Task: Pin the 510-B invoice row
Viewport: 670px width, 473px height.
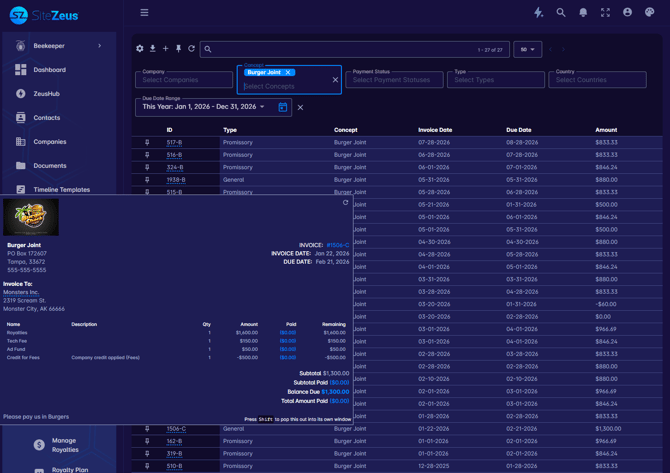Action: (147, 466)
